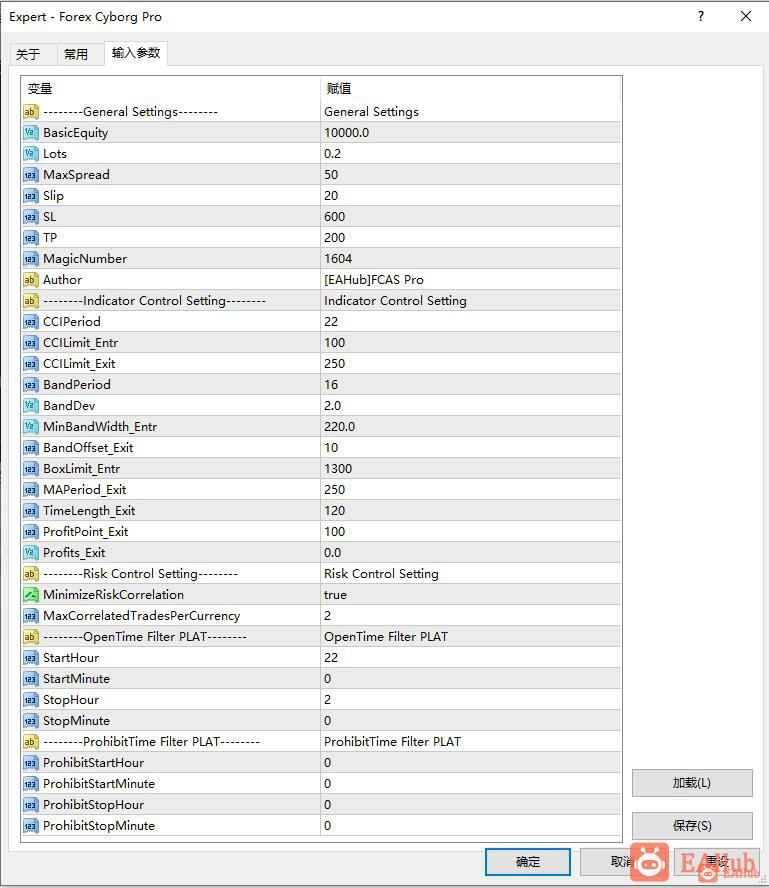The image size is (769, 888).
Task: Click the icon next to TP variable
Action: click(x=31, y=237)
